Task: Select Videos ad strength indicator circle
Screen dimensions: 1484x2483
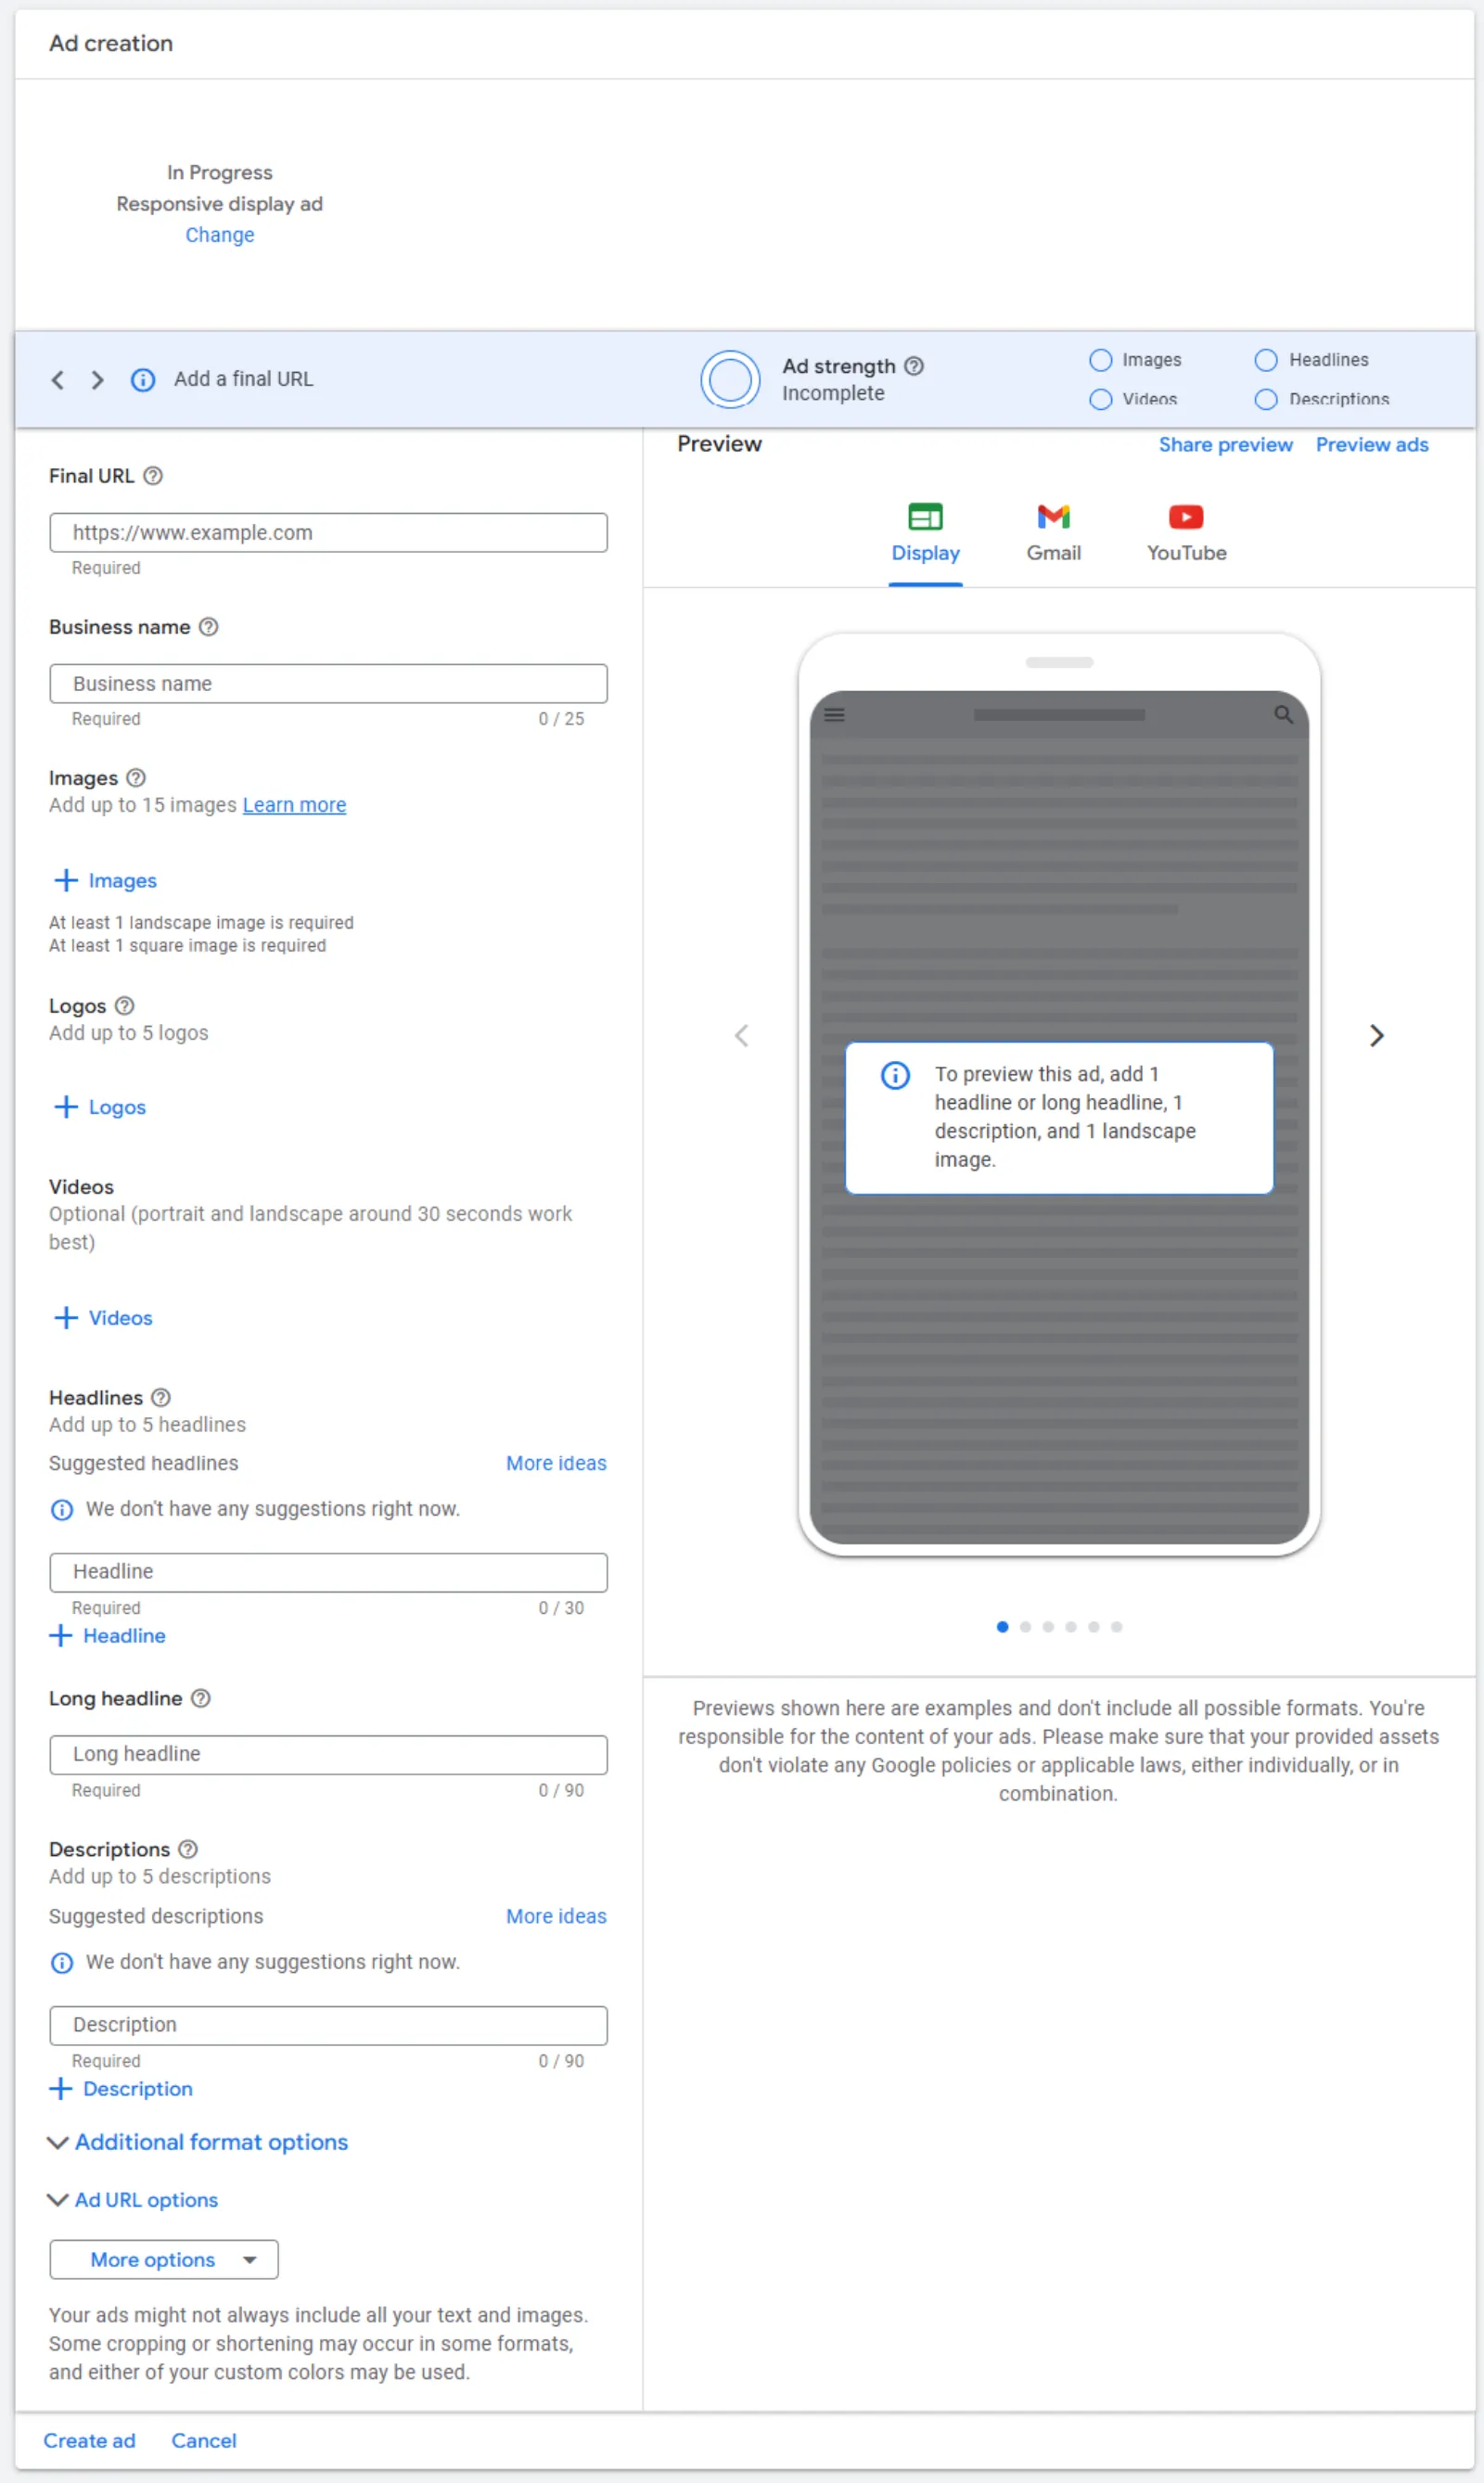Action: coord(1101,400)
